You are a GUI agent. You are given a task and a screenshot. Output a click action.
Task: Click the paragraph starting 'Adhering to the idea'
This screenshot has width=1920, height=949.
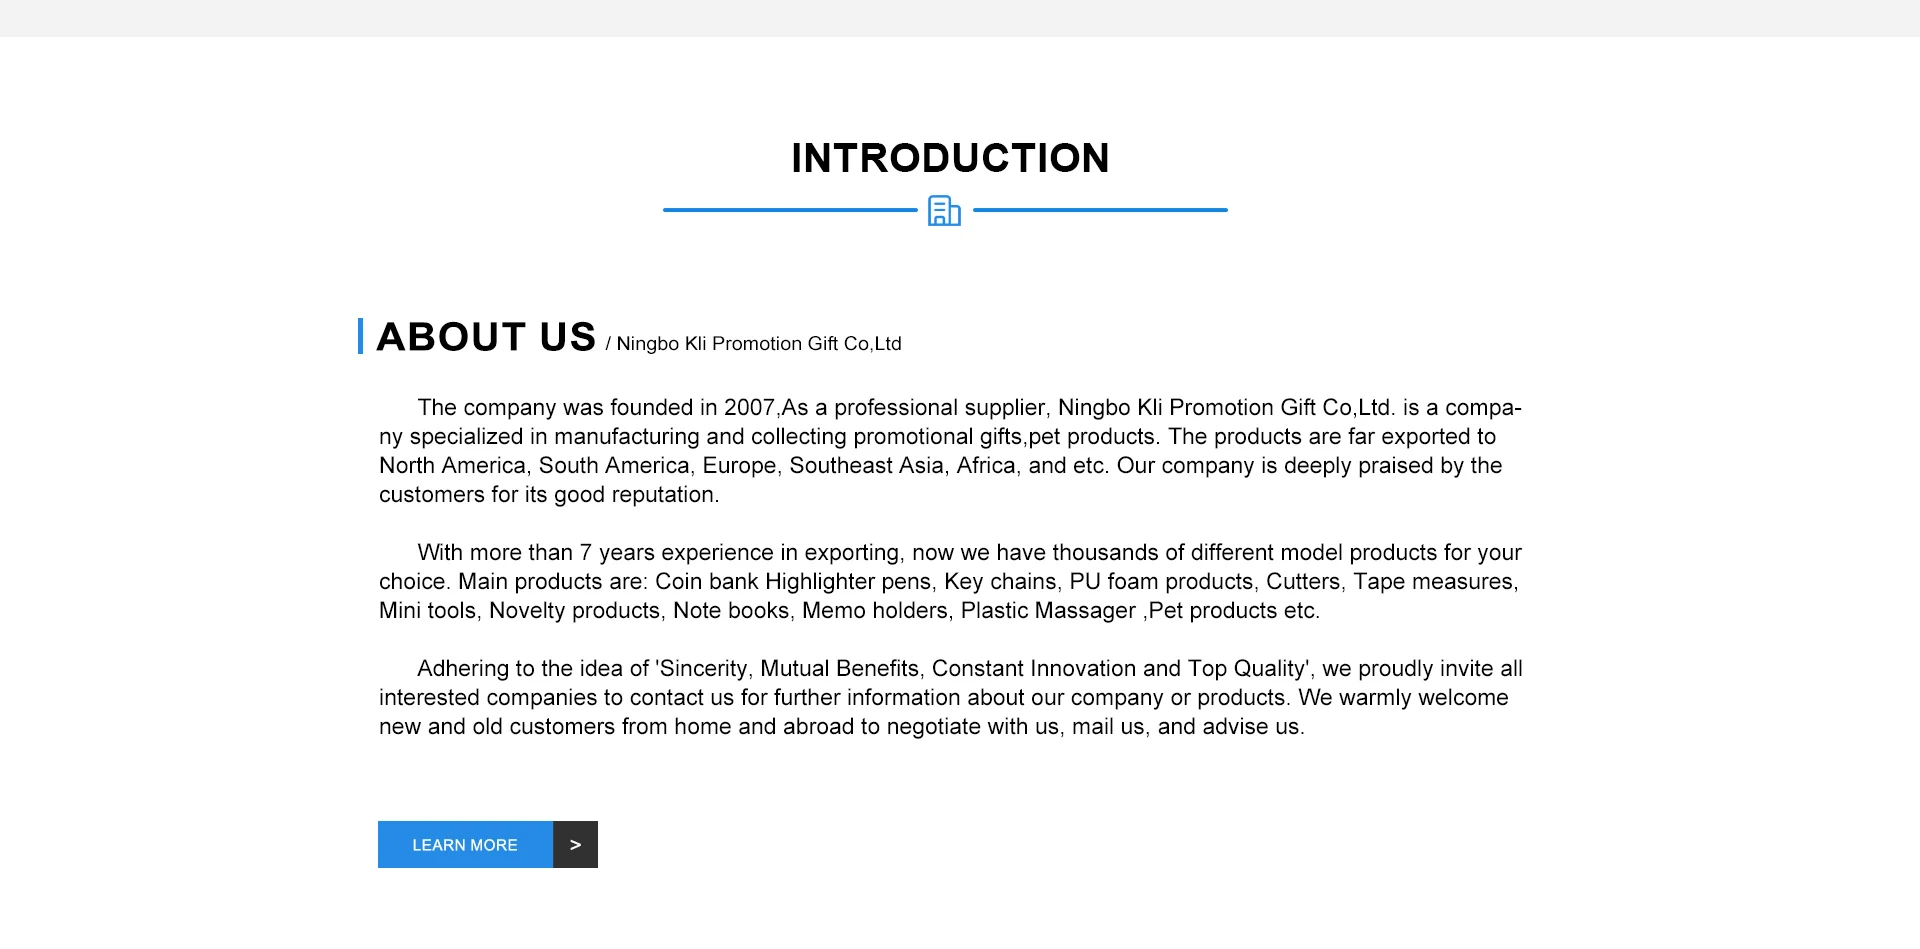pos(950,697)
